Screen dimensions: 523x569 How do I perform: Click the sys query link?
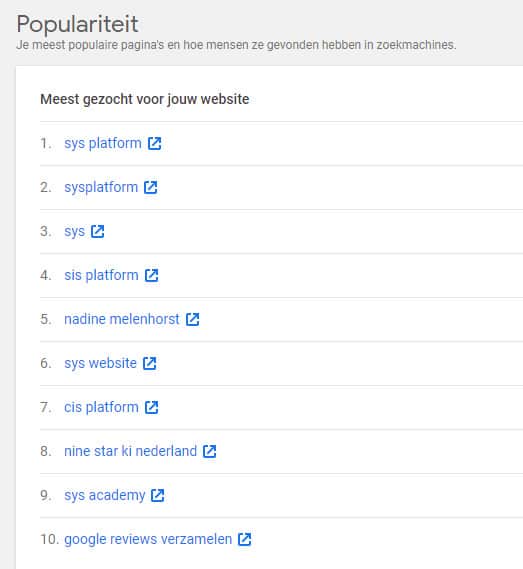point(74,232)
